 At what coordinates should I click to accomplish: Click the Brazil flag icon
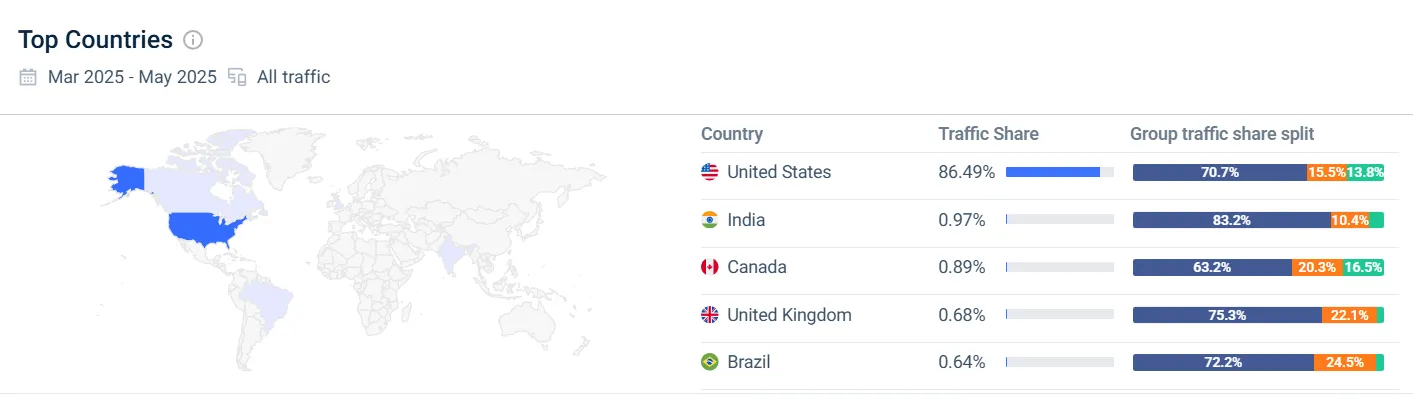(x=710, y=362)
